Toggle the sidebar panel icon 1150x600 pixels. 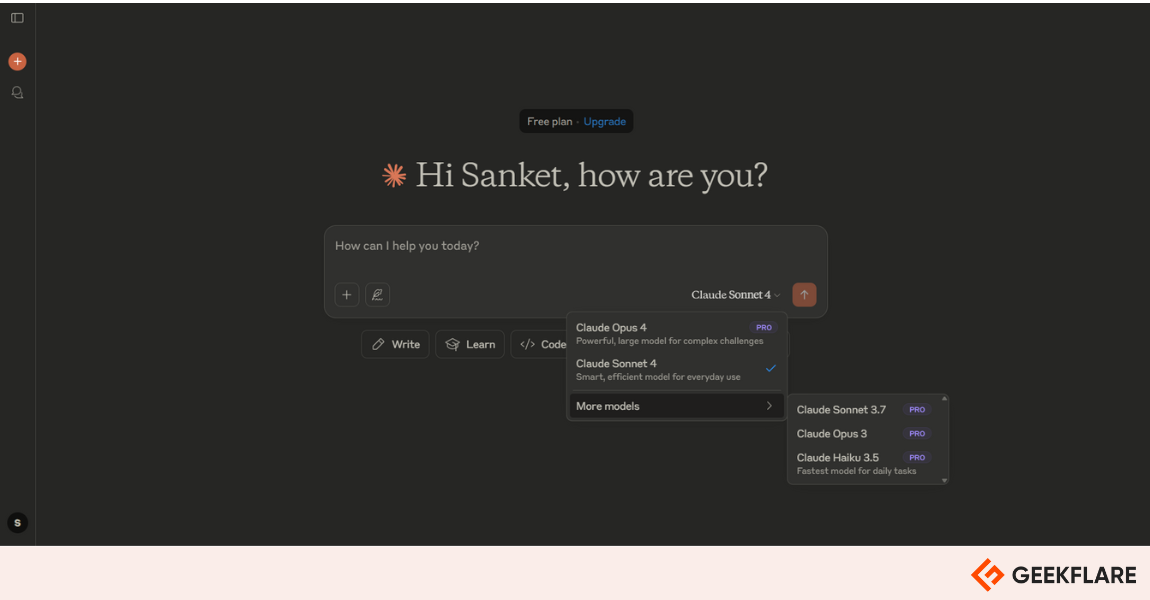tap(17, 18)
